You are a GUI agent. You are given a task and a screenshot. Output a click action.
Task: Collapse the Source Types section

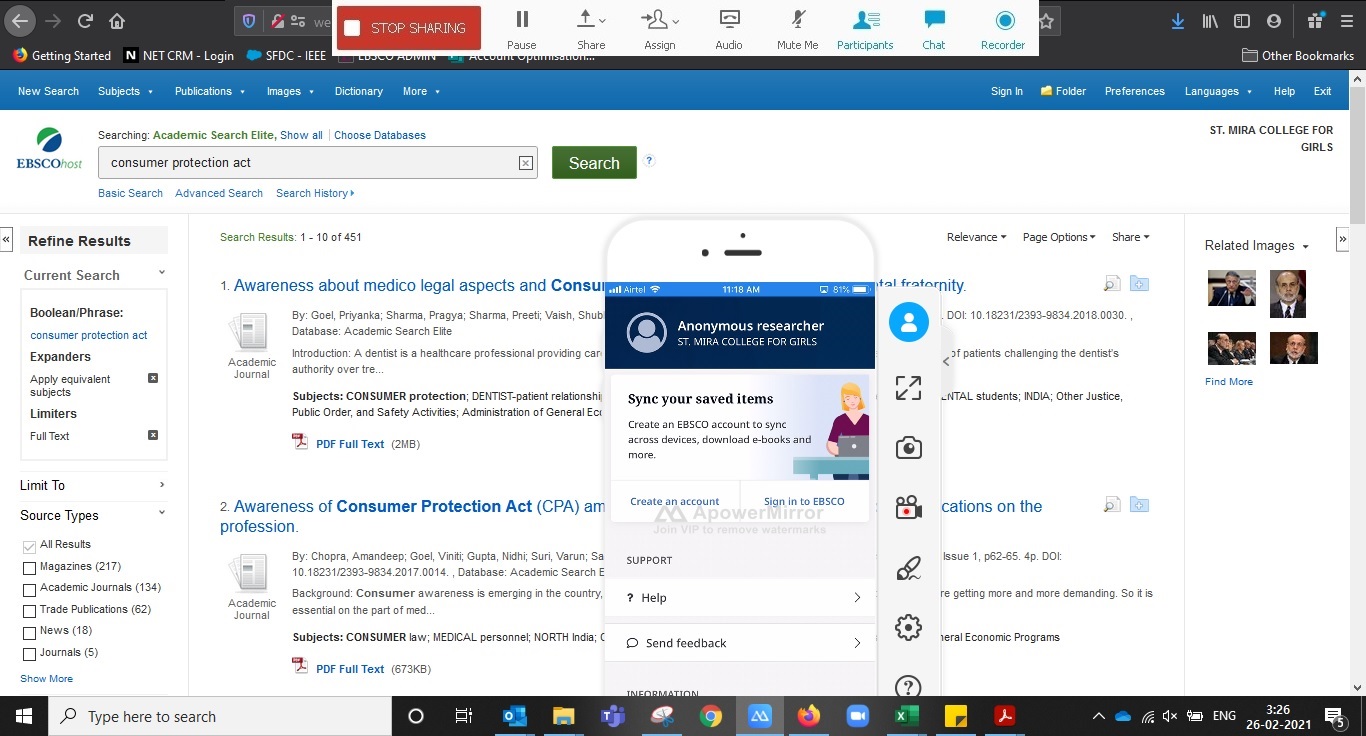160,515
